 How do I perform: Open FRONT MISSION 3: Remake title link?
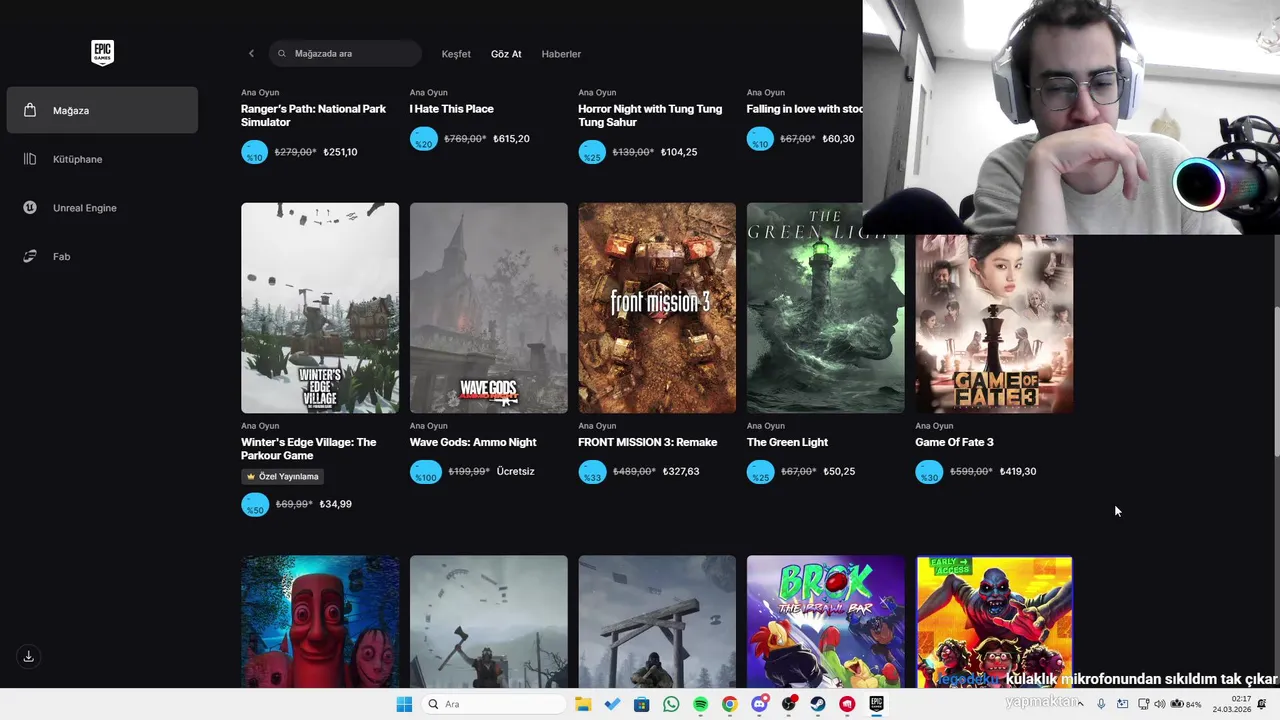[x=648, y=442]
